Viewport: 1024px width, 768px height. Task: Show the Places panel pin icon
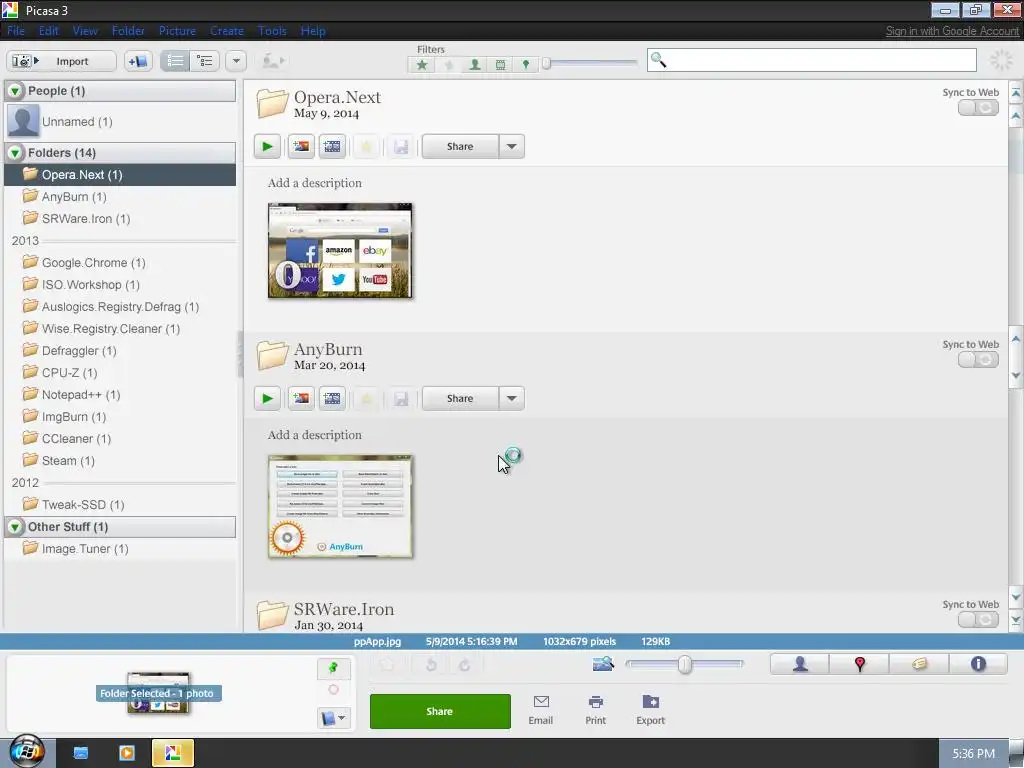tap(859, 664)
